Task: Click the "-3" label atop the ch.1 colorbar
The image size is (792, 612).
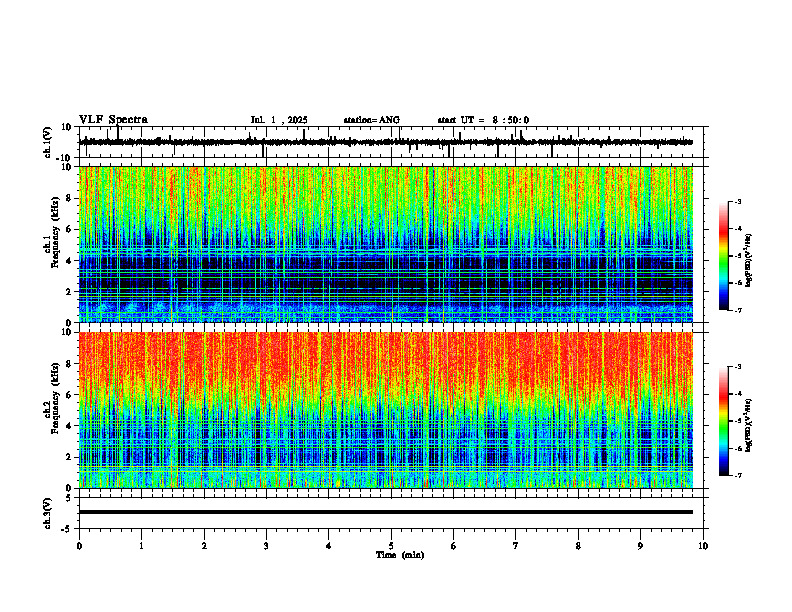Action: pyautogui.click(x=737, y=201)
